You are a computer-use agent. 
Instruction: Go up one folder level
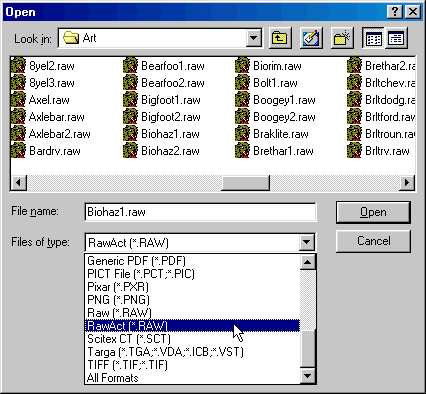(x=280, y=38)
